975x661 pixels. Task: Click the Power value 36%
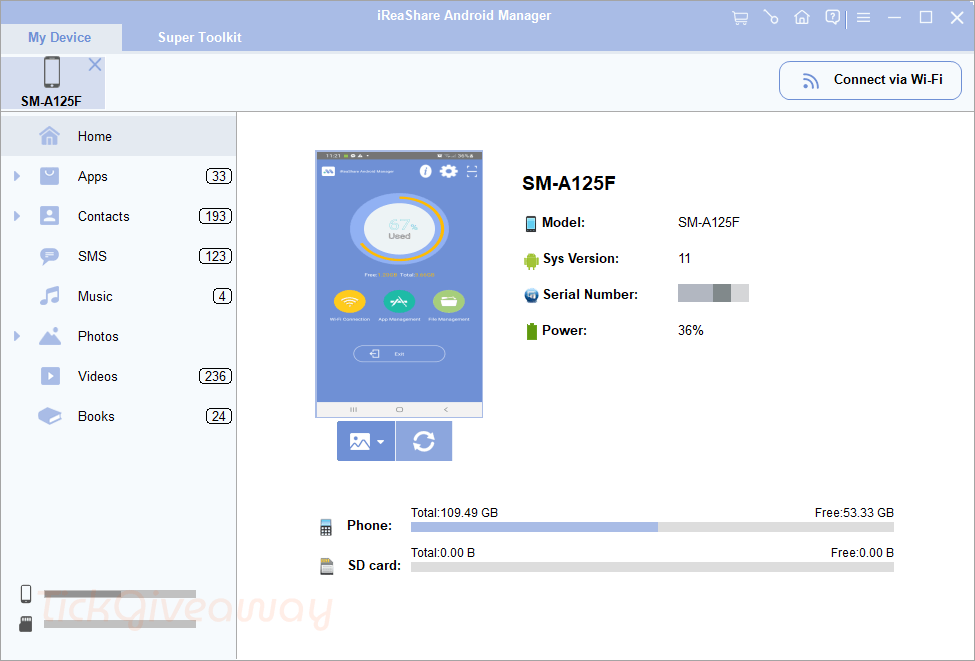point(691,331)
